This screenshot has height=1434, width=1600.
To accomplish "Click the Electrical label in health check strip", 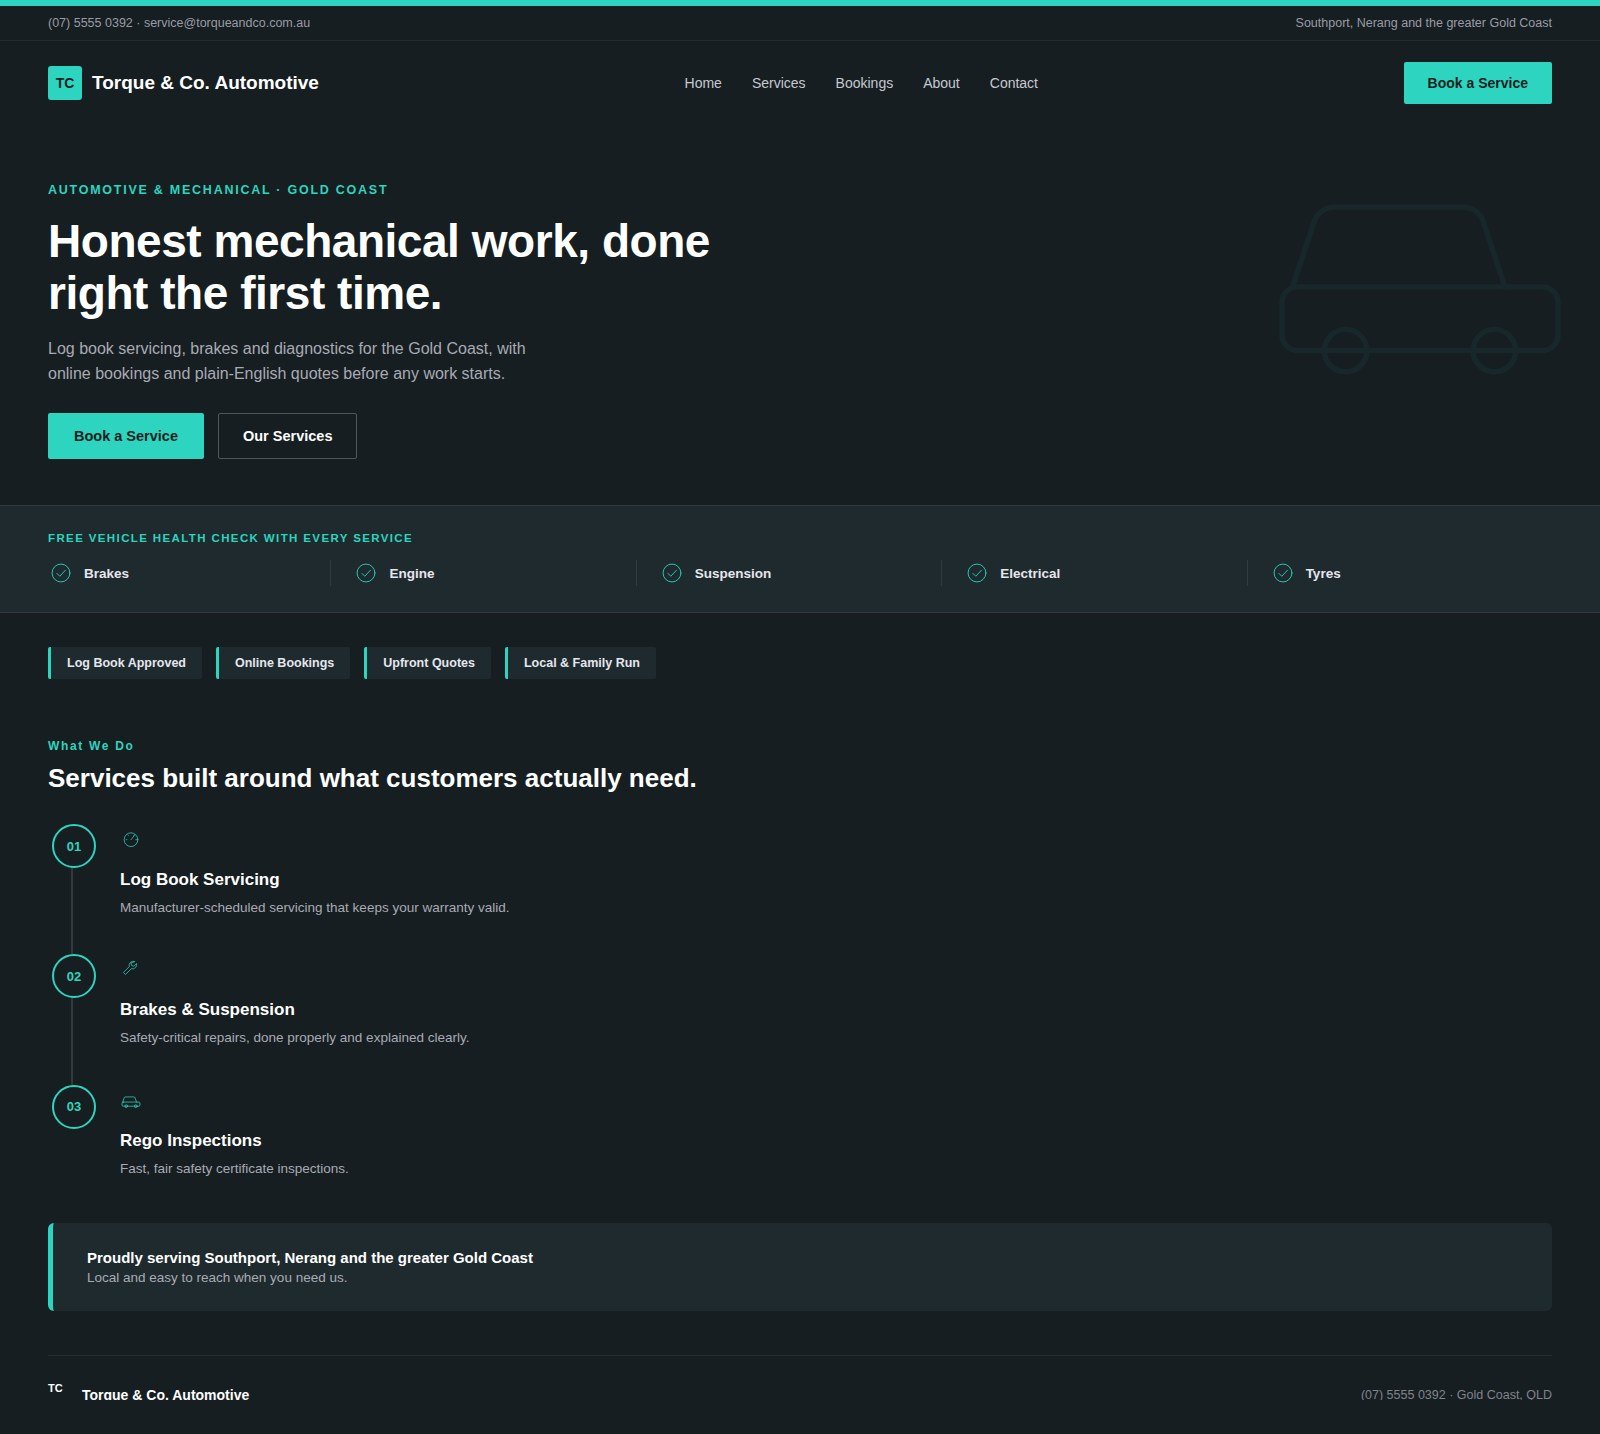I will pos(1030,573).
